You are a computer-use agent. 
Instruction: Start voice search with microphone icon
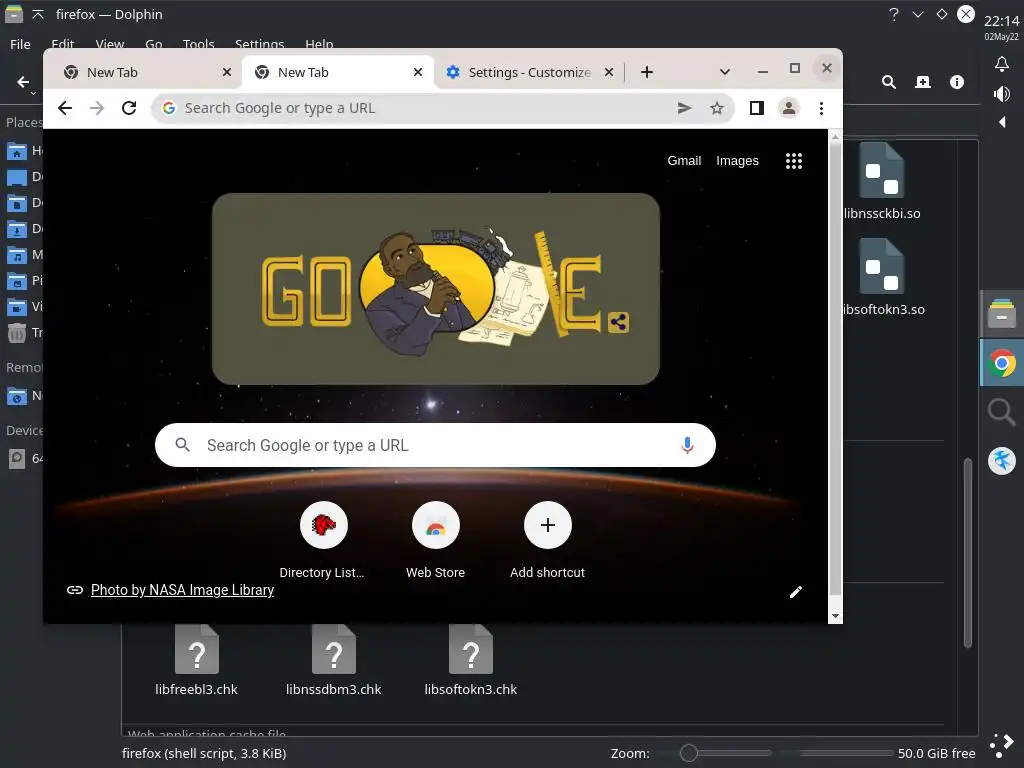coord(687,445)
